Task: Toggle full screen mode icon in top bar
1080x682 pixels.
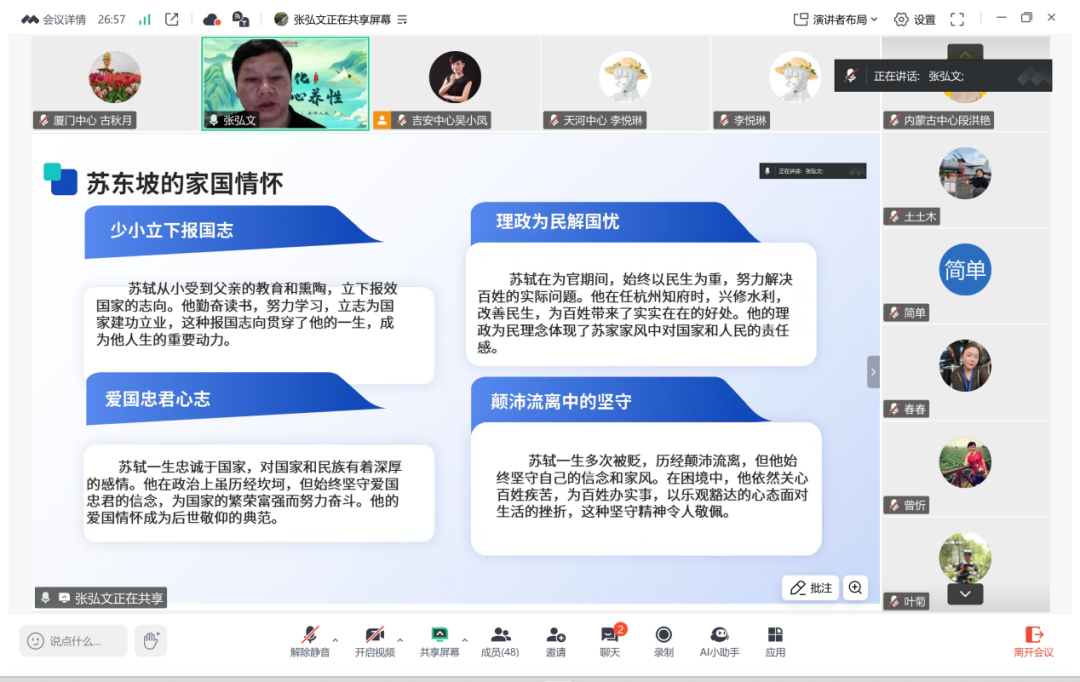Action: (x=957, y=19)
